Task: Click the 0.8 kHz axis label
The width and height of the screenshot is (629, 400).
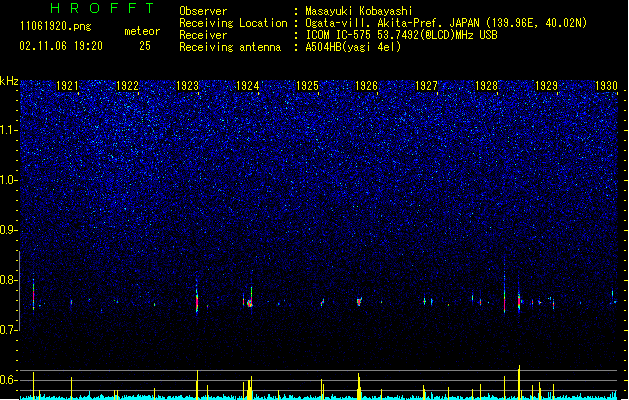Action: [x=9, y=280]
